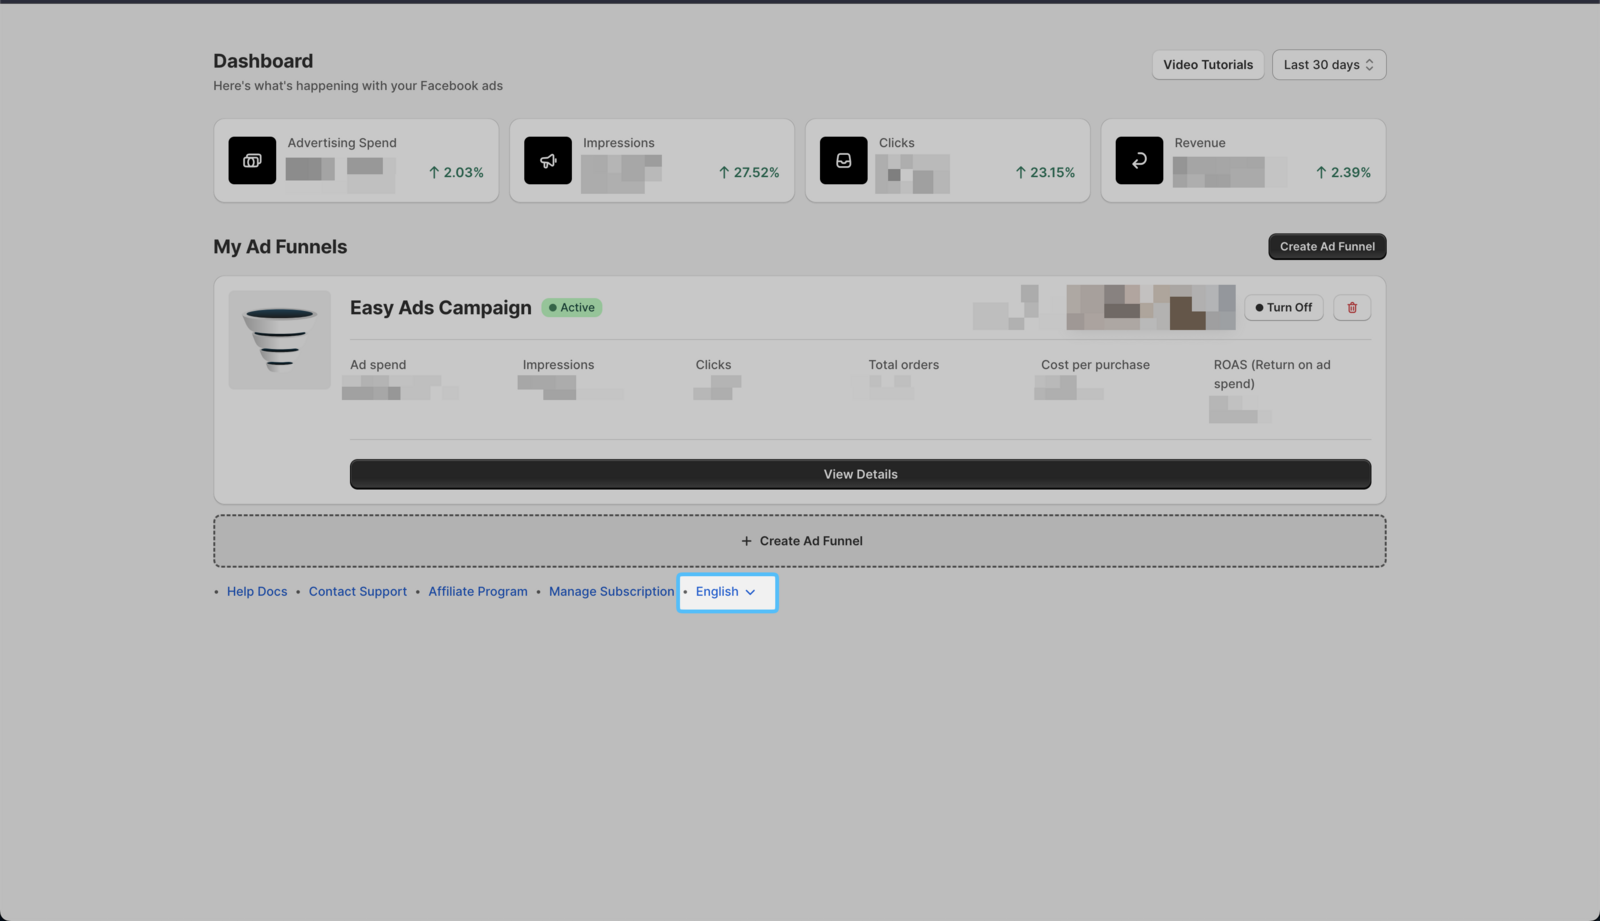Delete campaign using red trash icon
The height and width of the screenshot is (921, 1600).
[x=1352, y=308]
